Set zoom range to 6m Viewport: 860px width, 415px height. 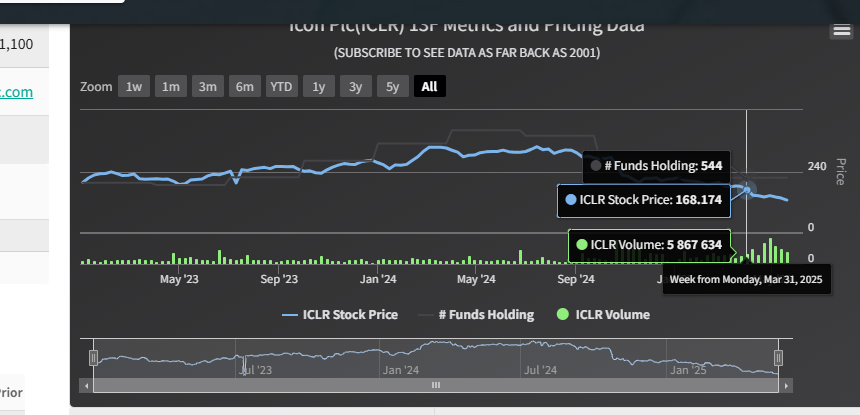point(245,87)
